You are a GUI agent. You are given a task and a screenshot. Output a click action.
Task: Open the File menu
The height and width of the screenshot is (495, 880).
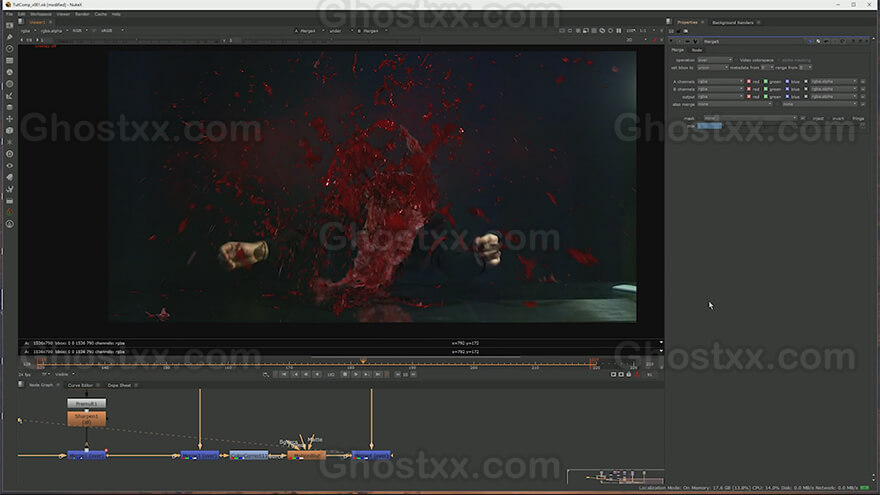pos(9,14)
